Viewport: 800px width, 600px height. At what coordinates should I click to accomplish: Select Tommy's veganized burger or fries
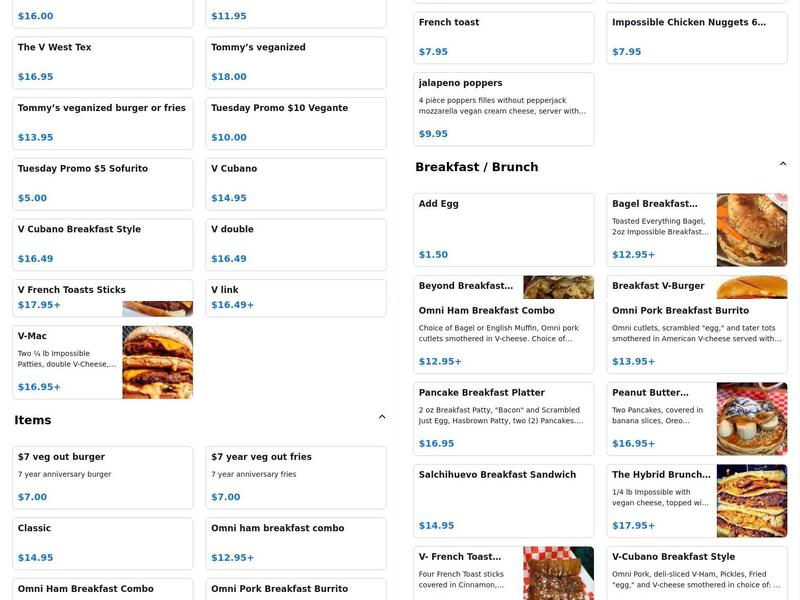tap(102, 122)
